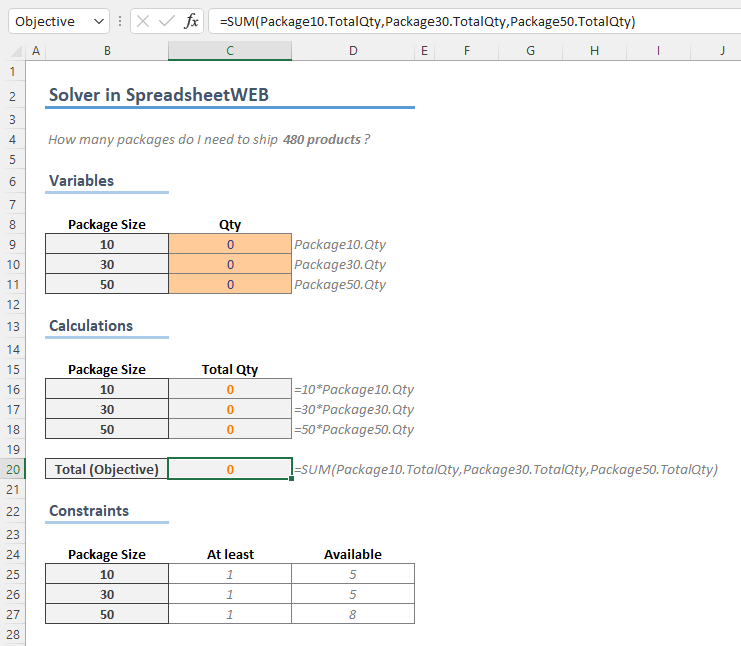Select column A header
The width and height of the screenshot is (741, 646).
tap(36, 51)
